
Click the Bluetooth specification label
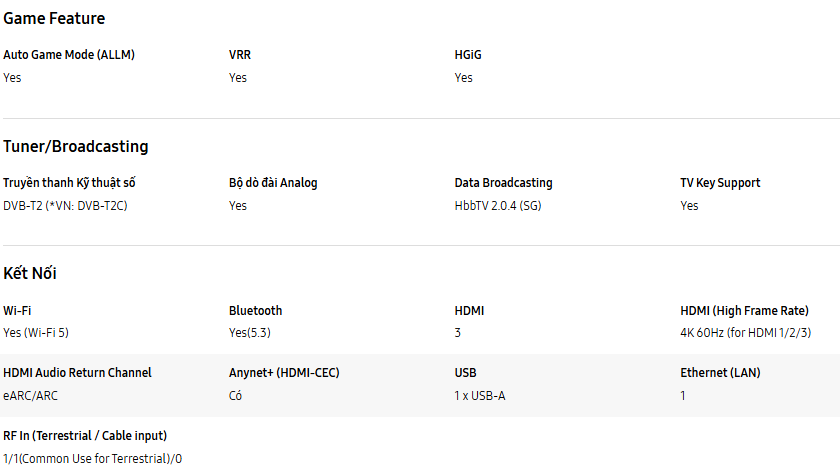point(255,311)
